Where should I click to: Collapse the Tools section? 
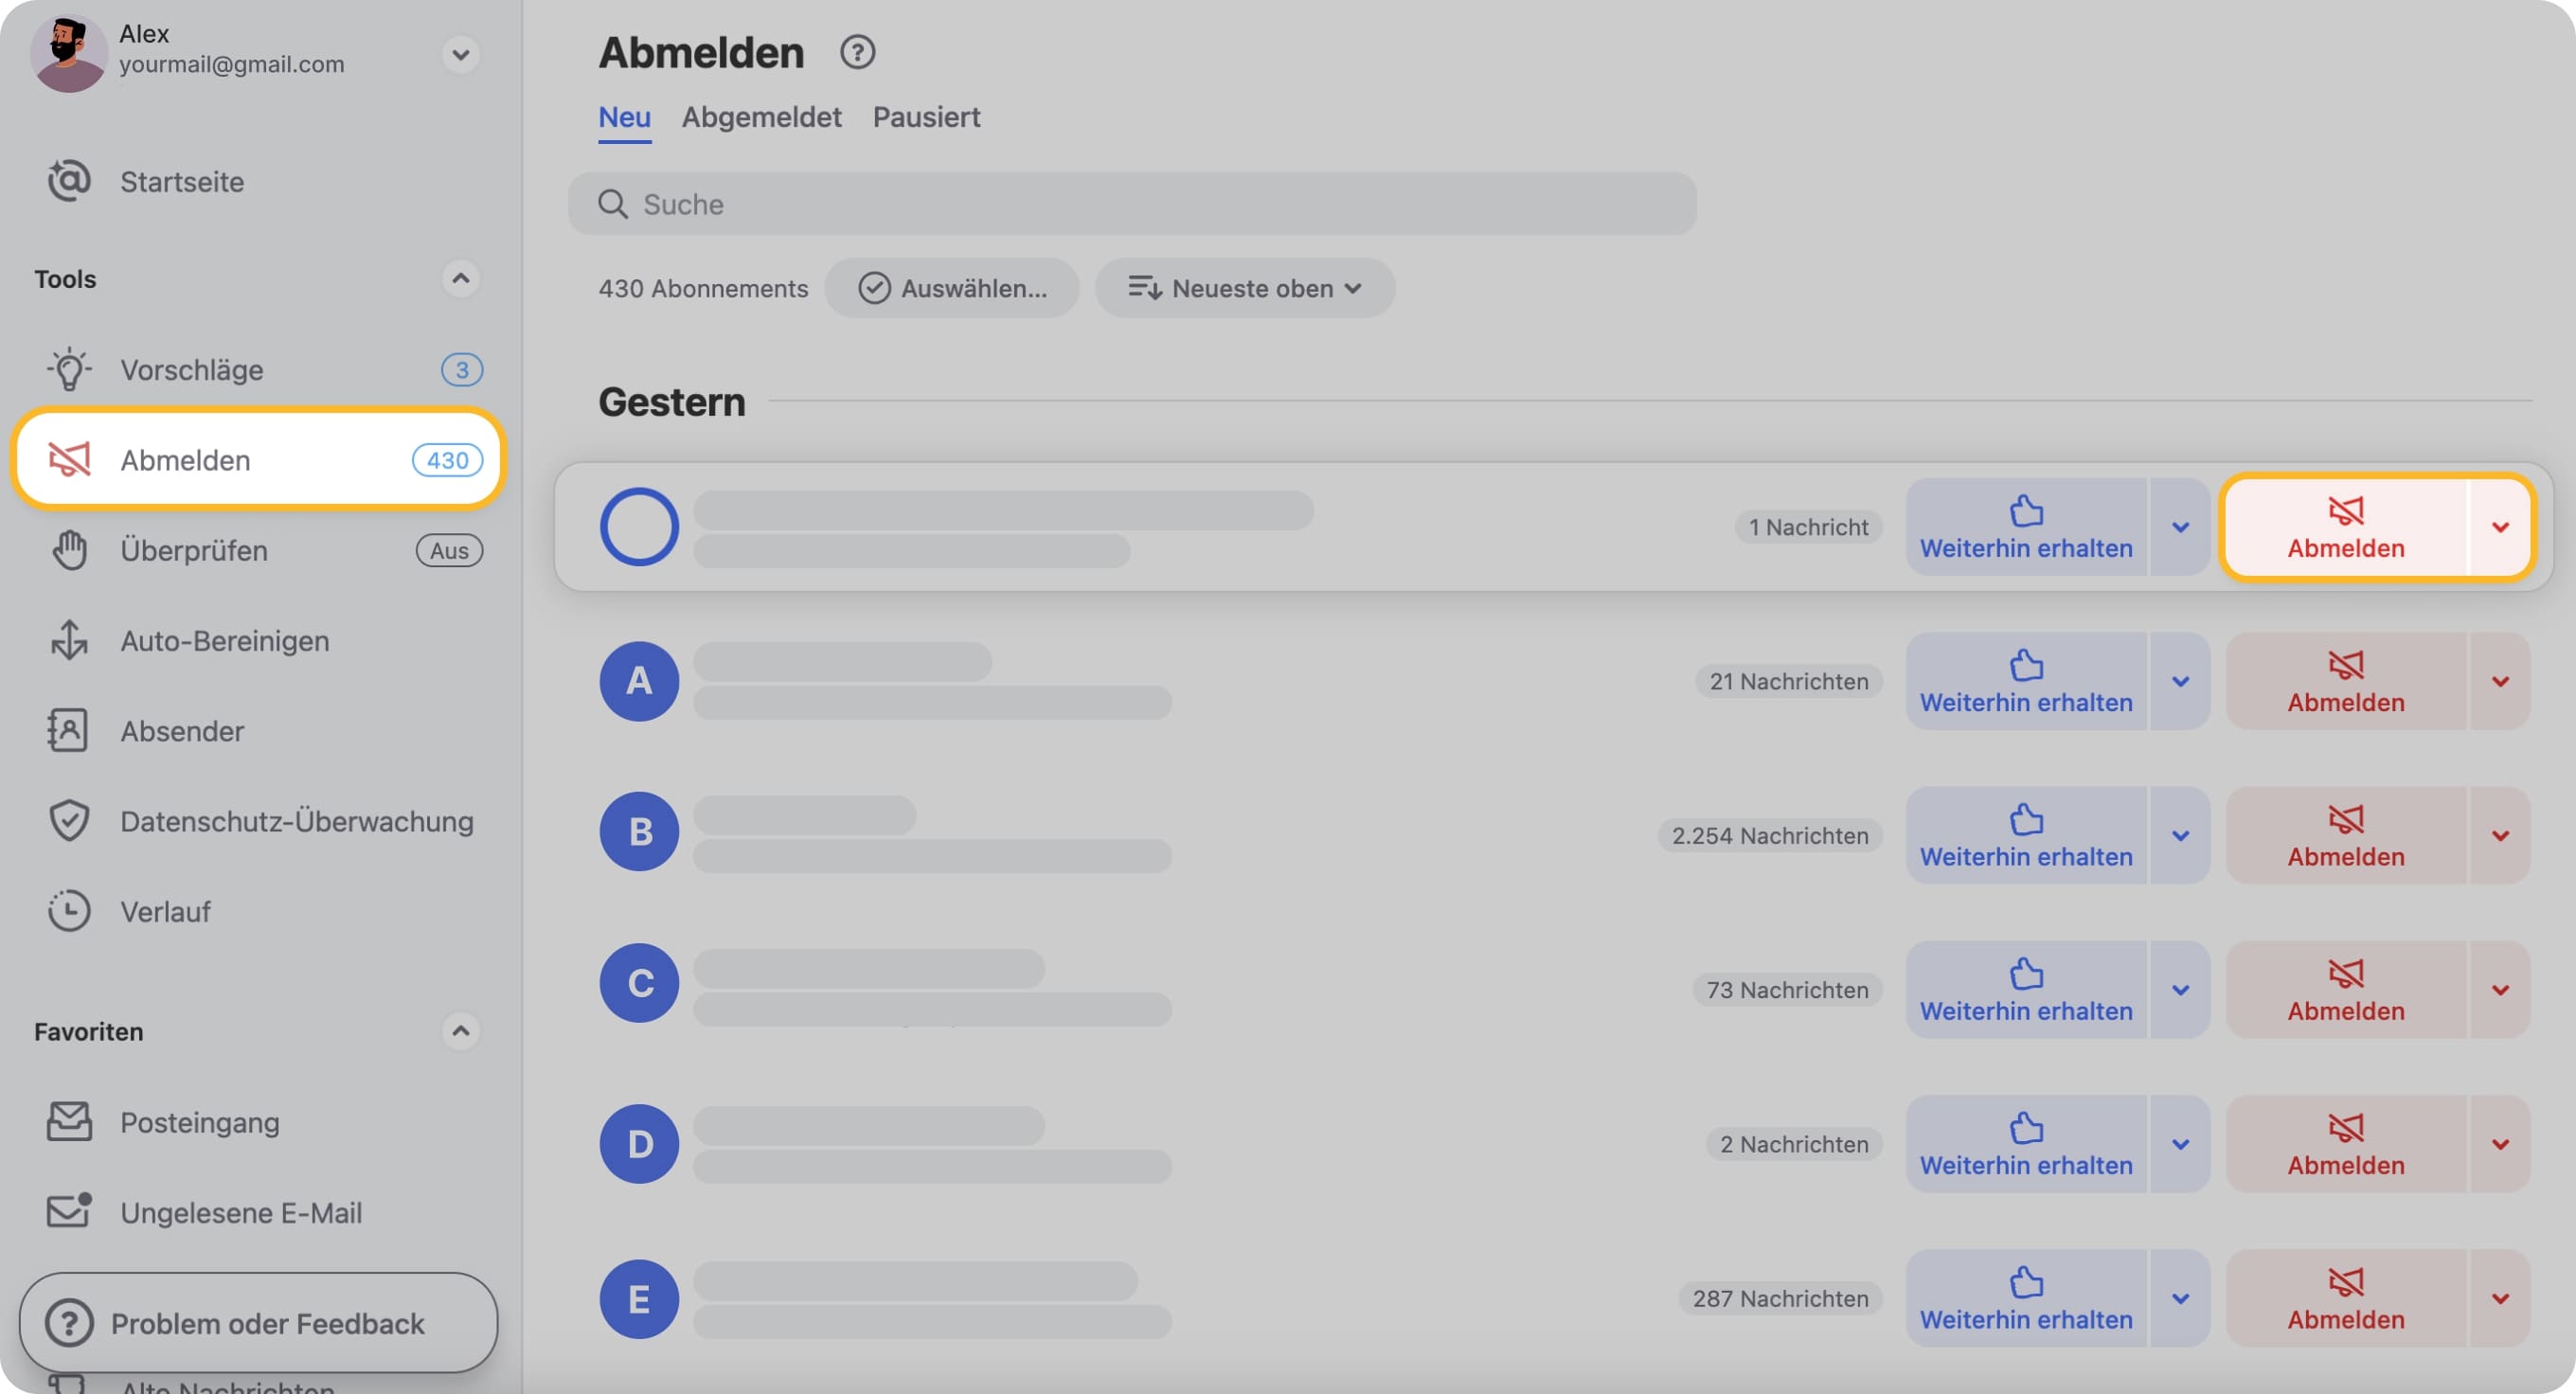[x=461, y=279]
